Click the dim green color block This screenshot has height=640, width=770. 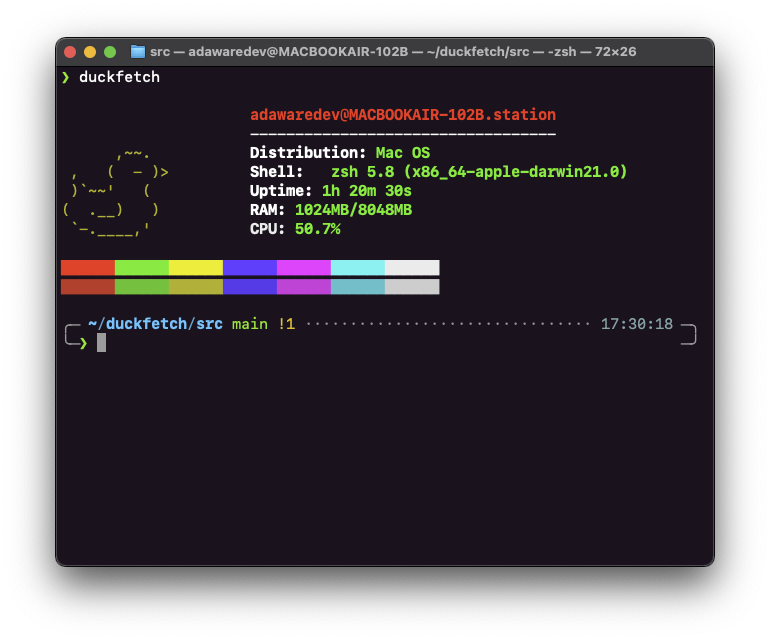pos(142,287)
